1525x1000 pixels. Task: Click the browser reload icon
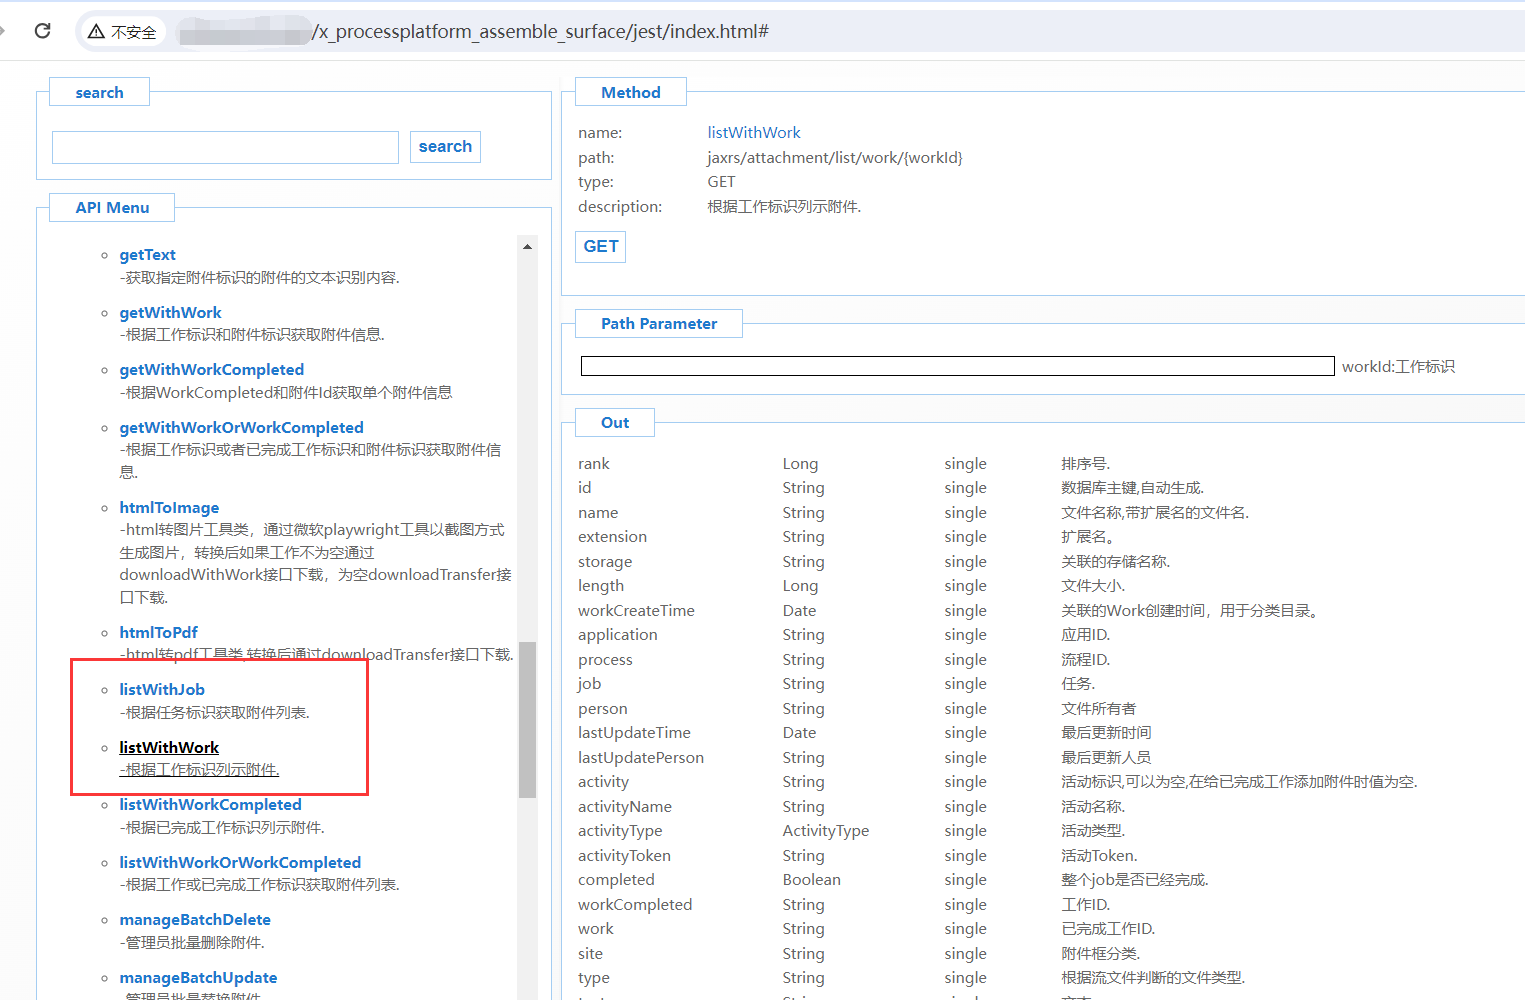pos(42,31)
